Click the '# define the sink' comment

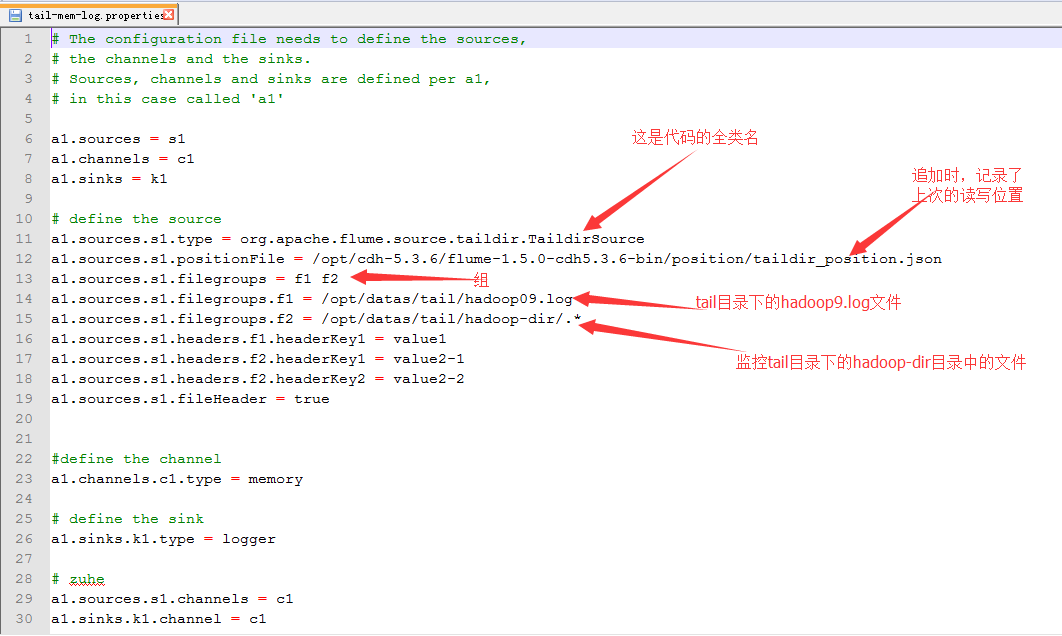pos(127,519)
